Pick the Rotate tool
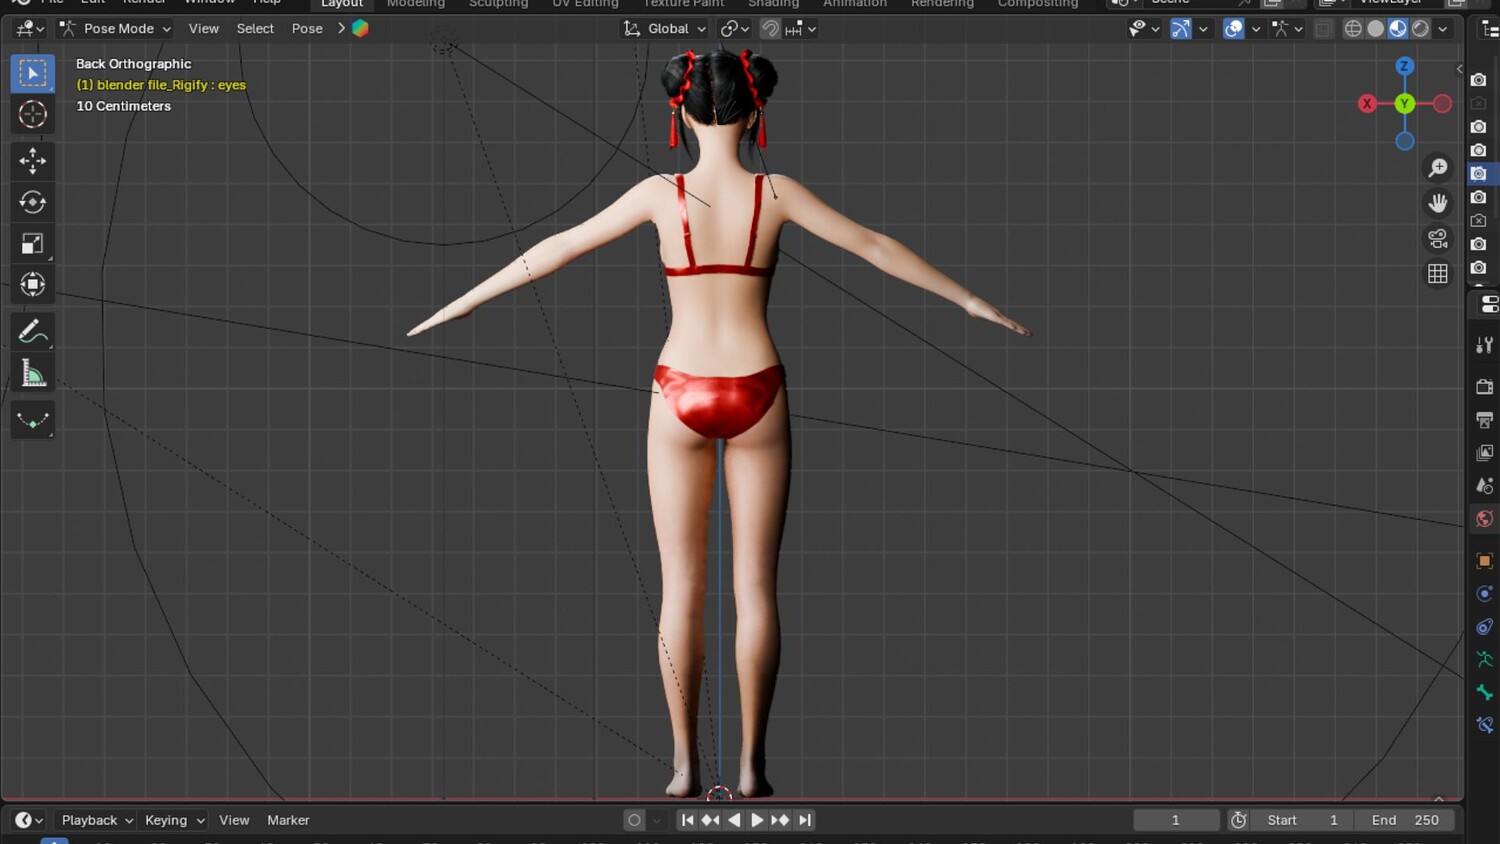 (x=32, y=202)
